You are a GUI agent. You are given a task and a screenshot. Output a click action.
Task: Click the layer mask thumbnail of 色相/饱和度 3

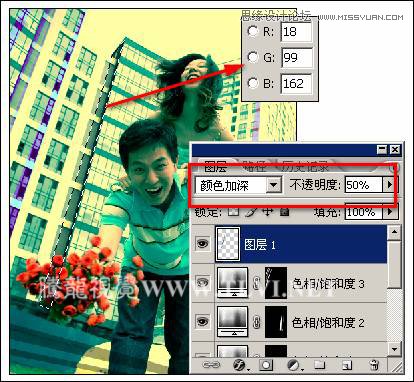click(276, 283)
